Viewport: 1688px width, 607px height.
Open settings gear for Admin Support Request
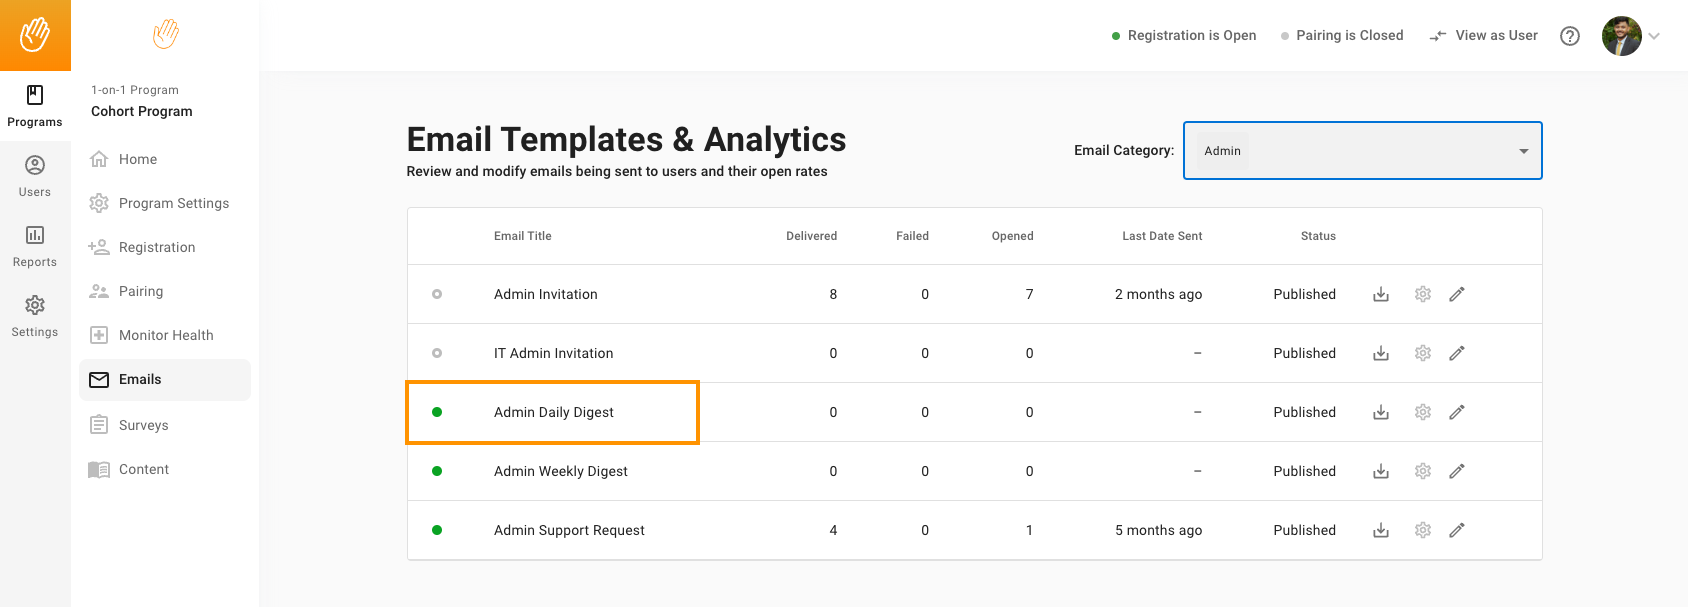click(1423, 530)
